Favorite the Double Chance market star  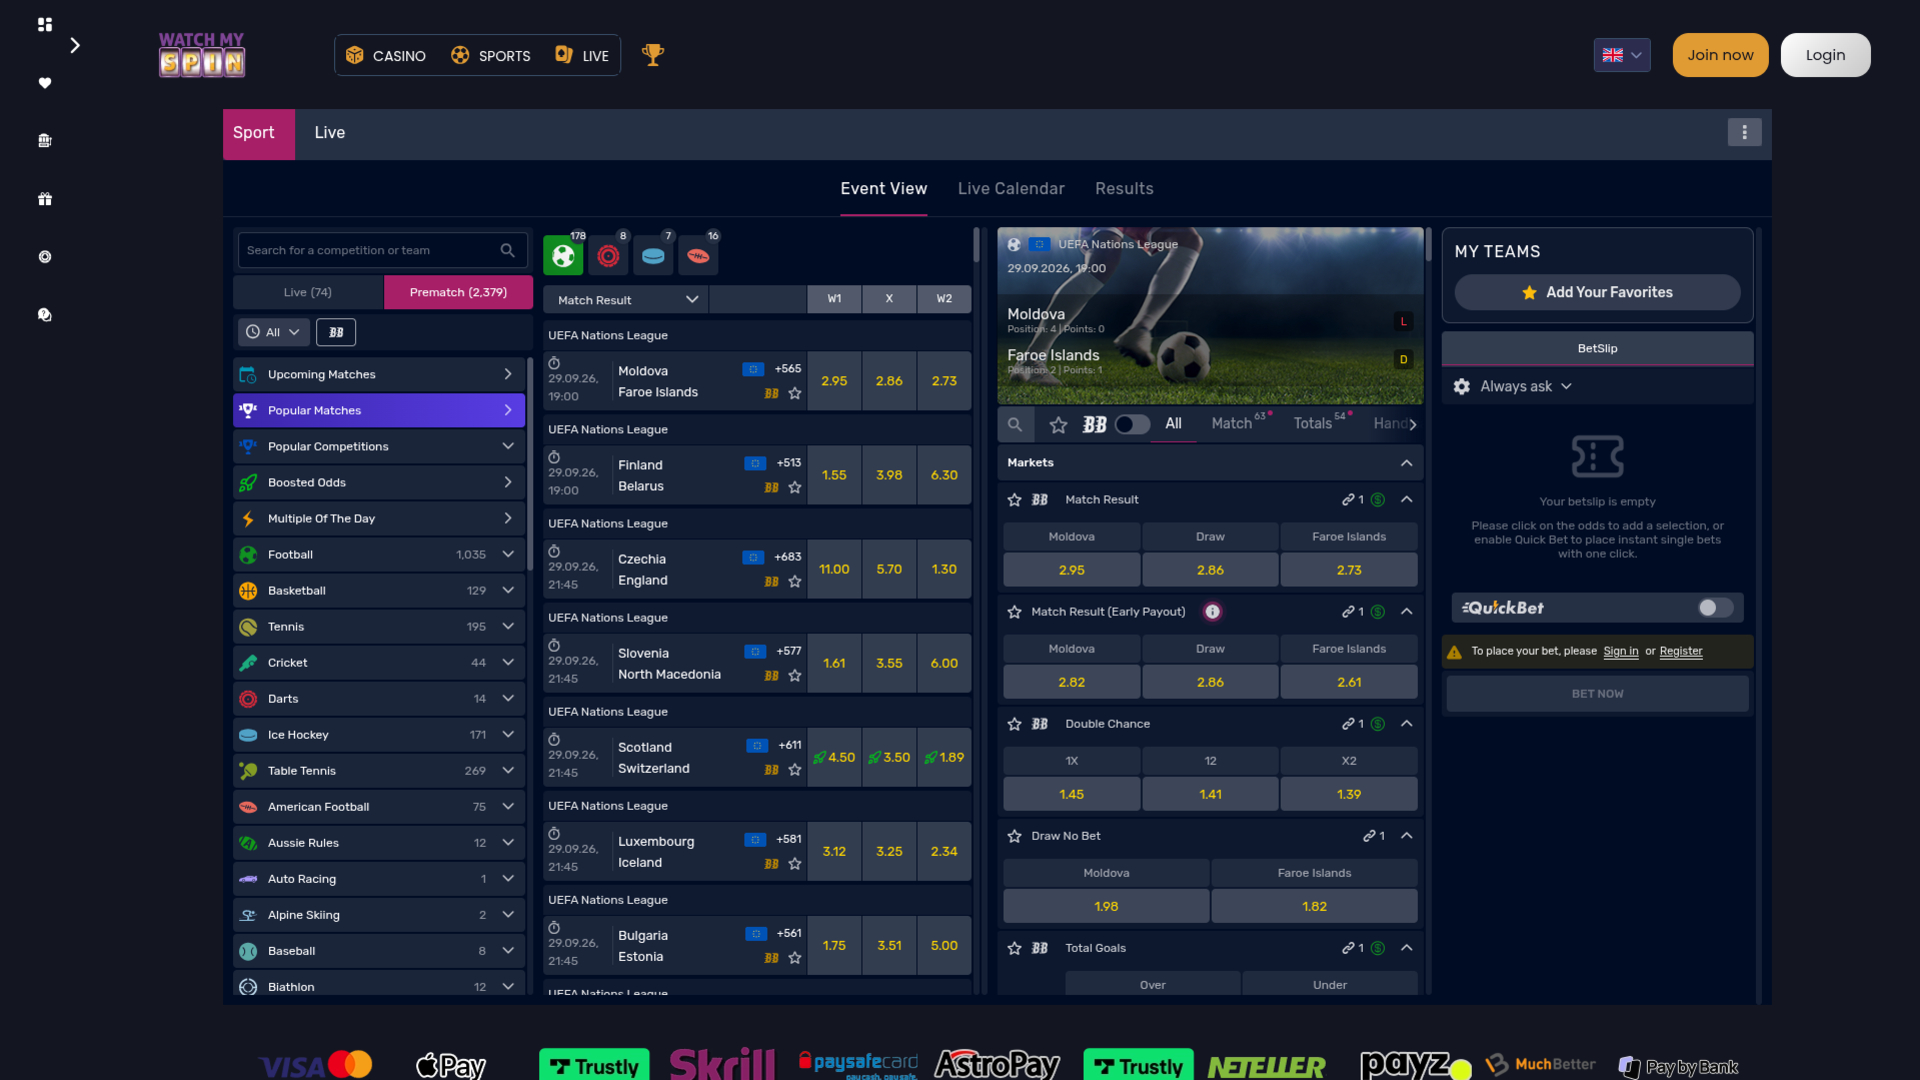tap(1015, 724)
